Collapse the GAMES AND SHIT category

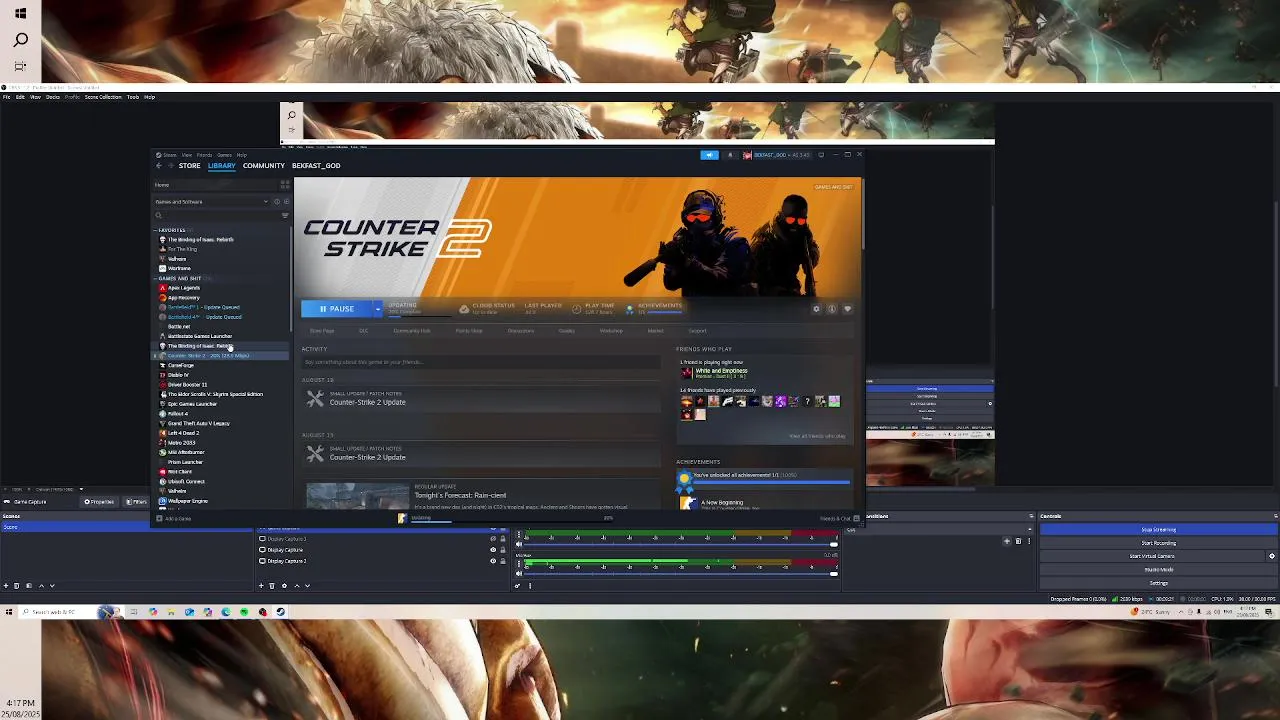(156, 278)
